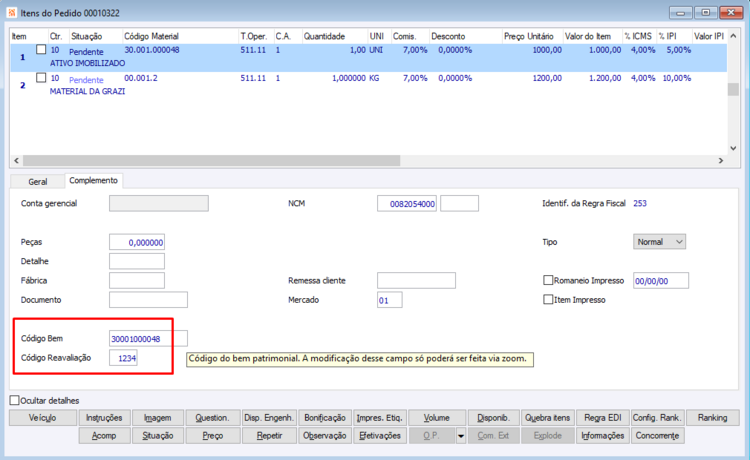Enable the Romaneio Impresso checkbox

548,280
